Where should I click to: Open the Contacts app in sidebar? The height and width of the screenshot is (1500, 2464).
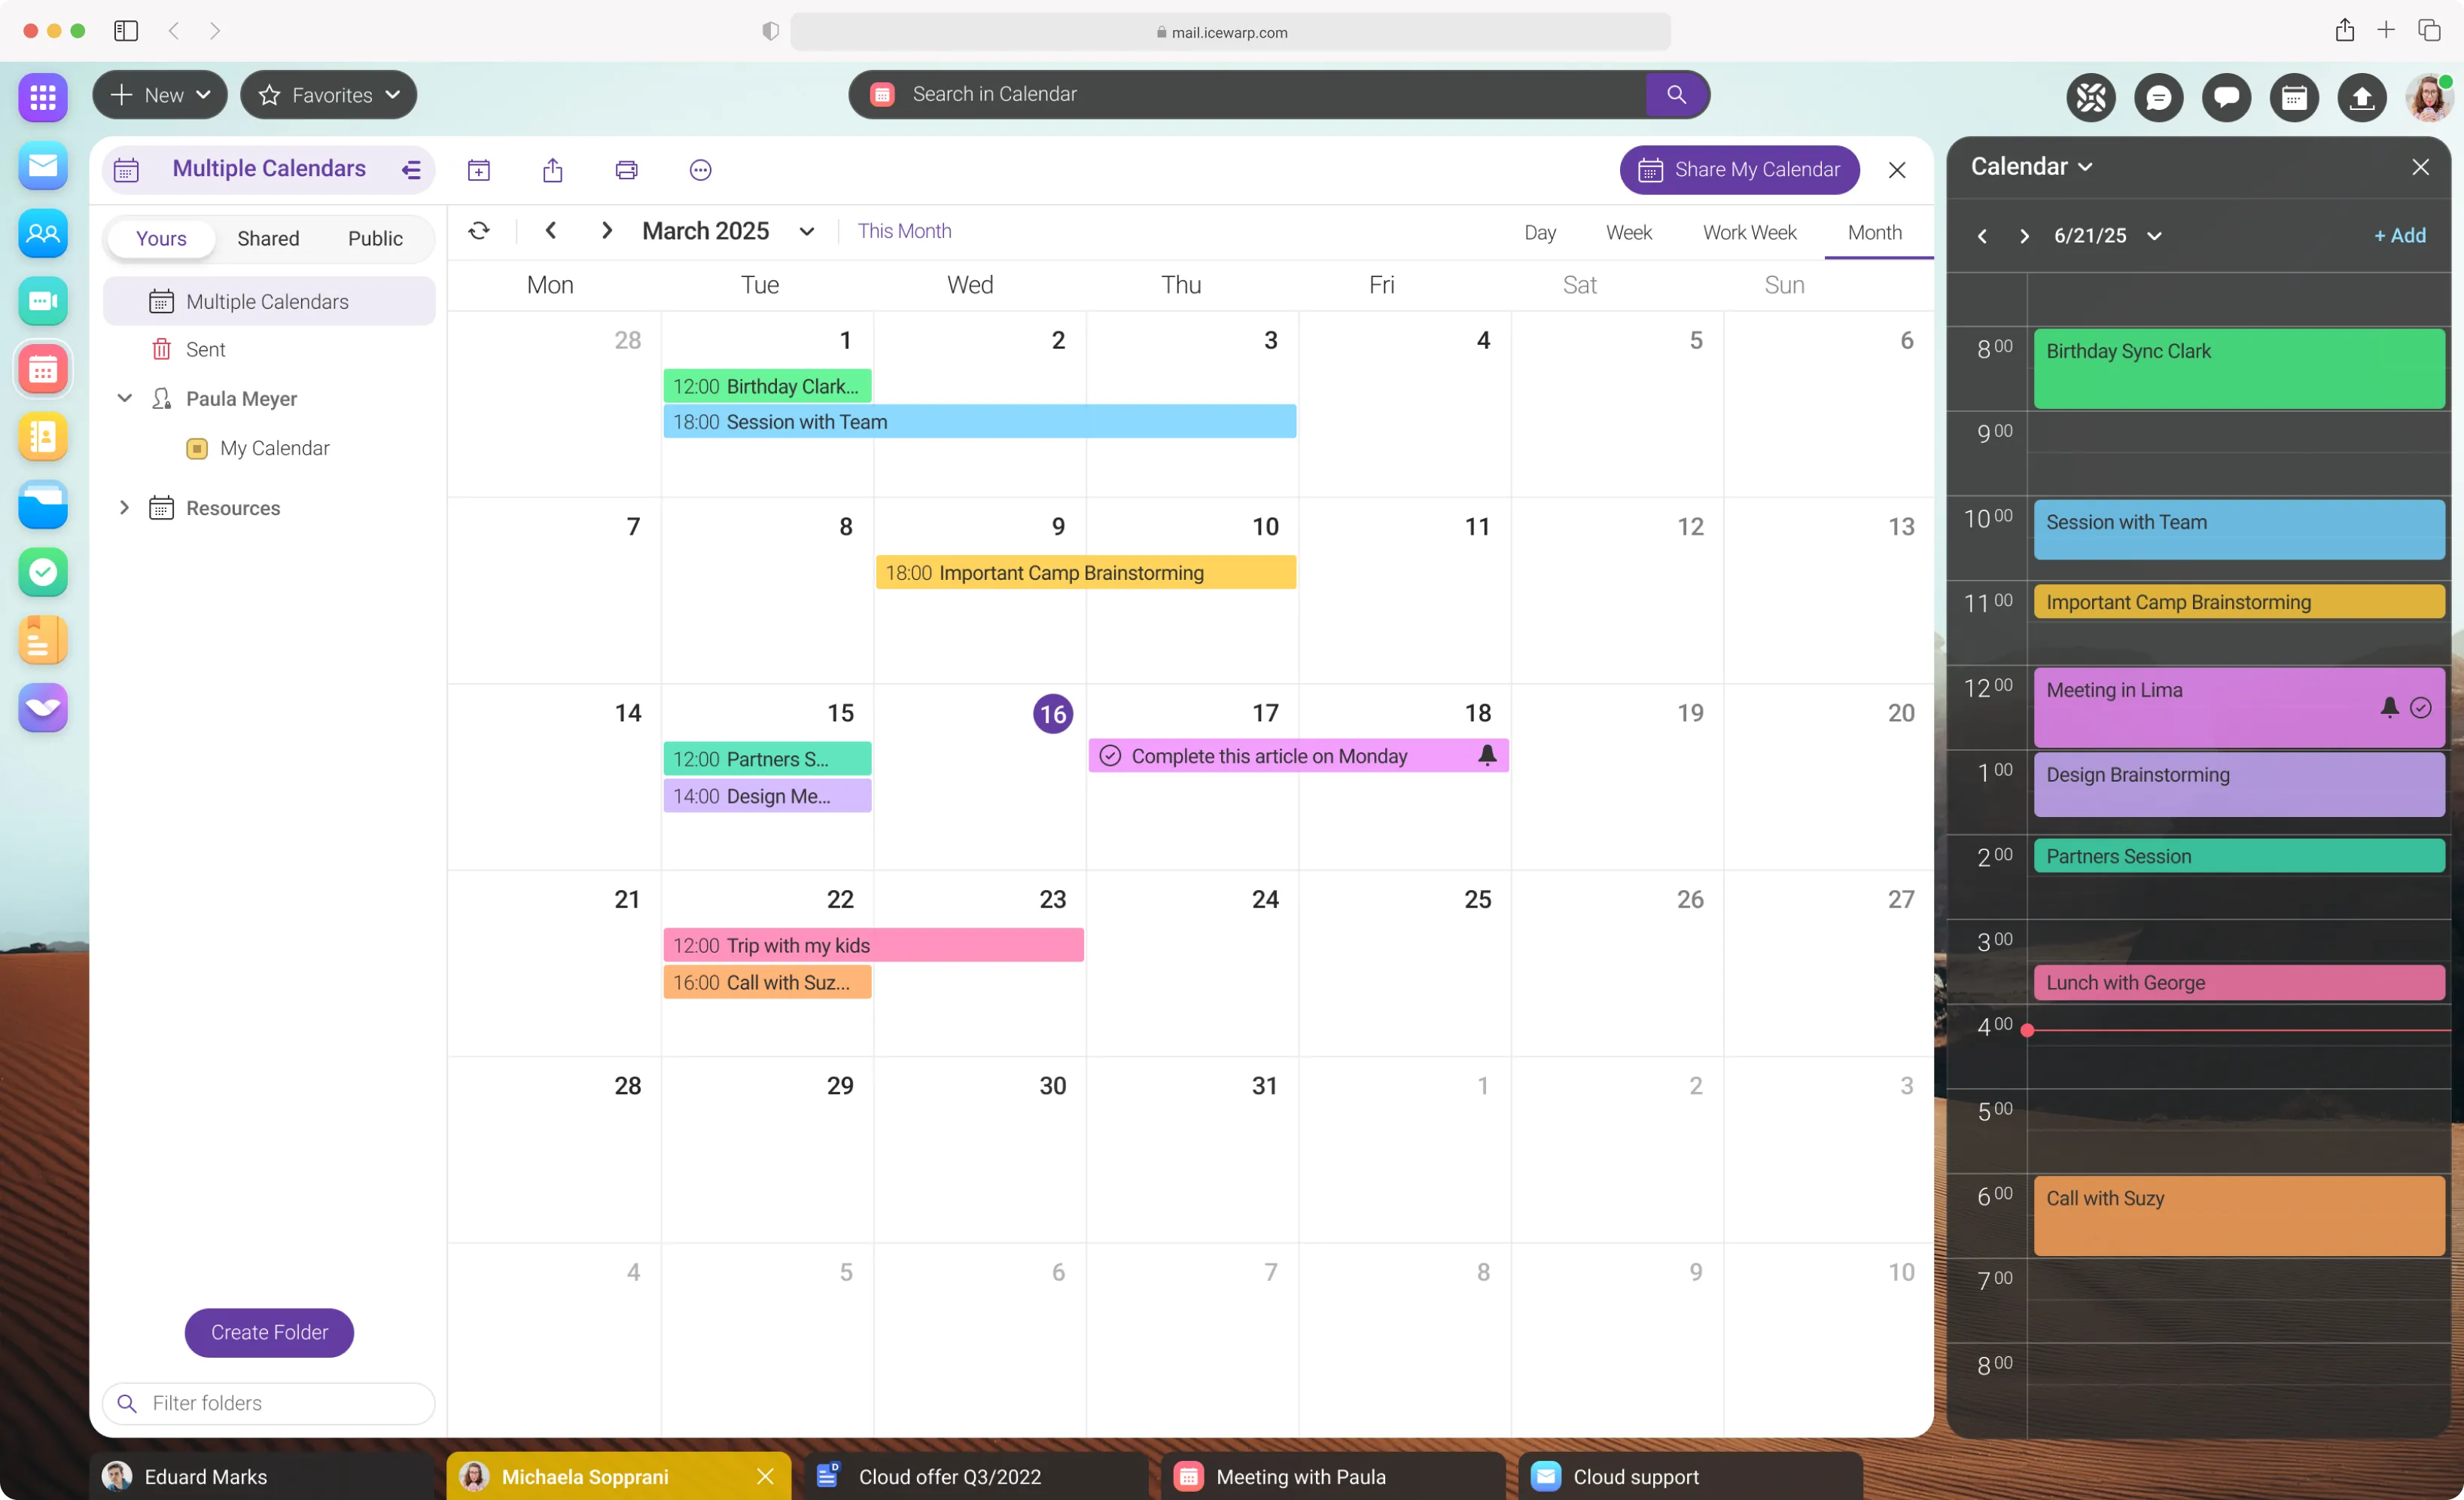[43, 234]
